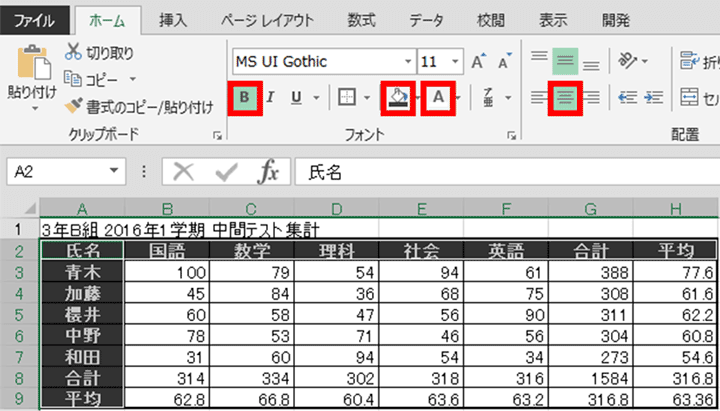Apply fill color with the paint bucket
720x411 pixels.
396,97
